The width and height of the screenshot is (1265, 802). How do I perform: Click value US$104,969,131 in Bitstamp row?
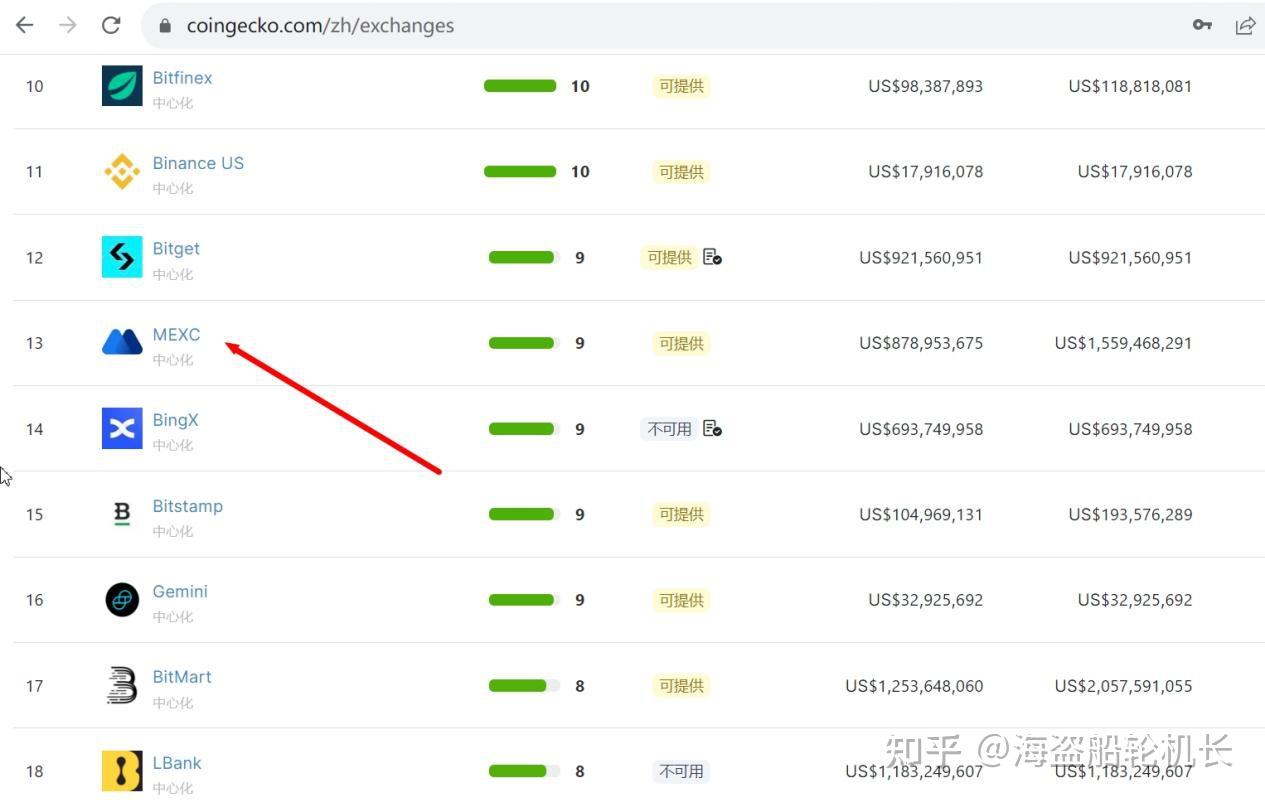pos(920,514)
